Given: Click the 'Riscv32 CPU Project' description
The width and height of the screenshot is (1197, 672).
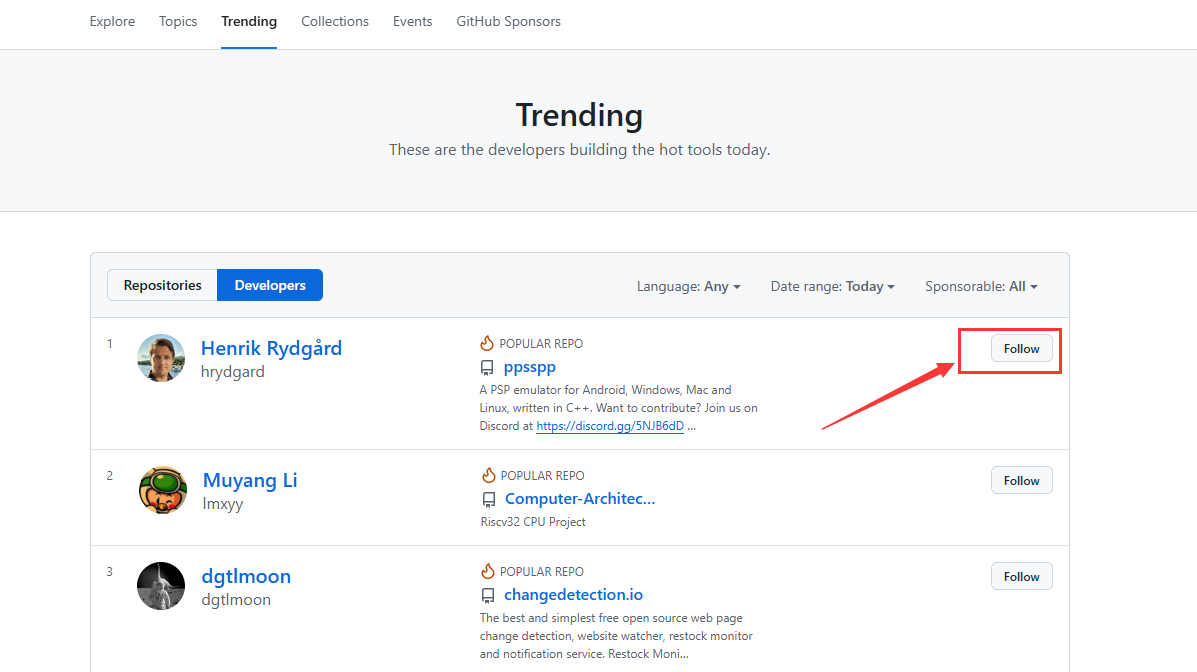Looking at the screenshot, I should coord(533,522).
